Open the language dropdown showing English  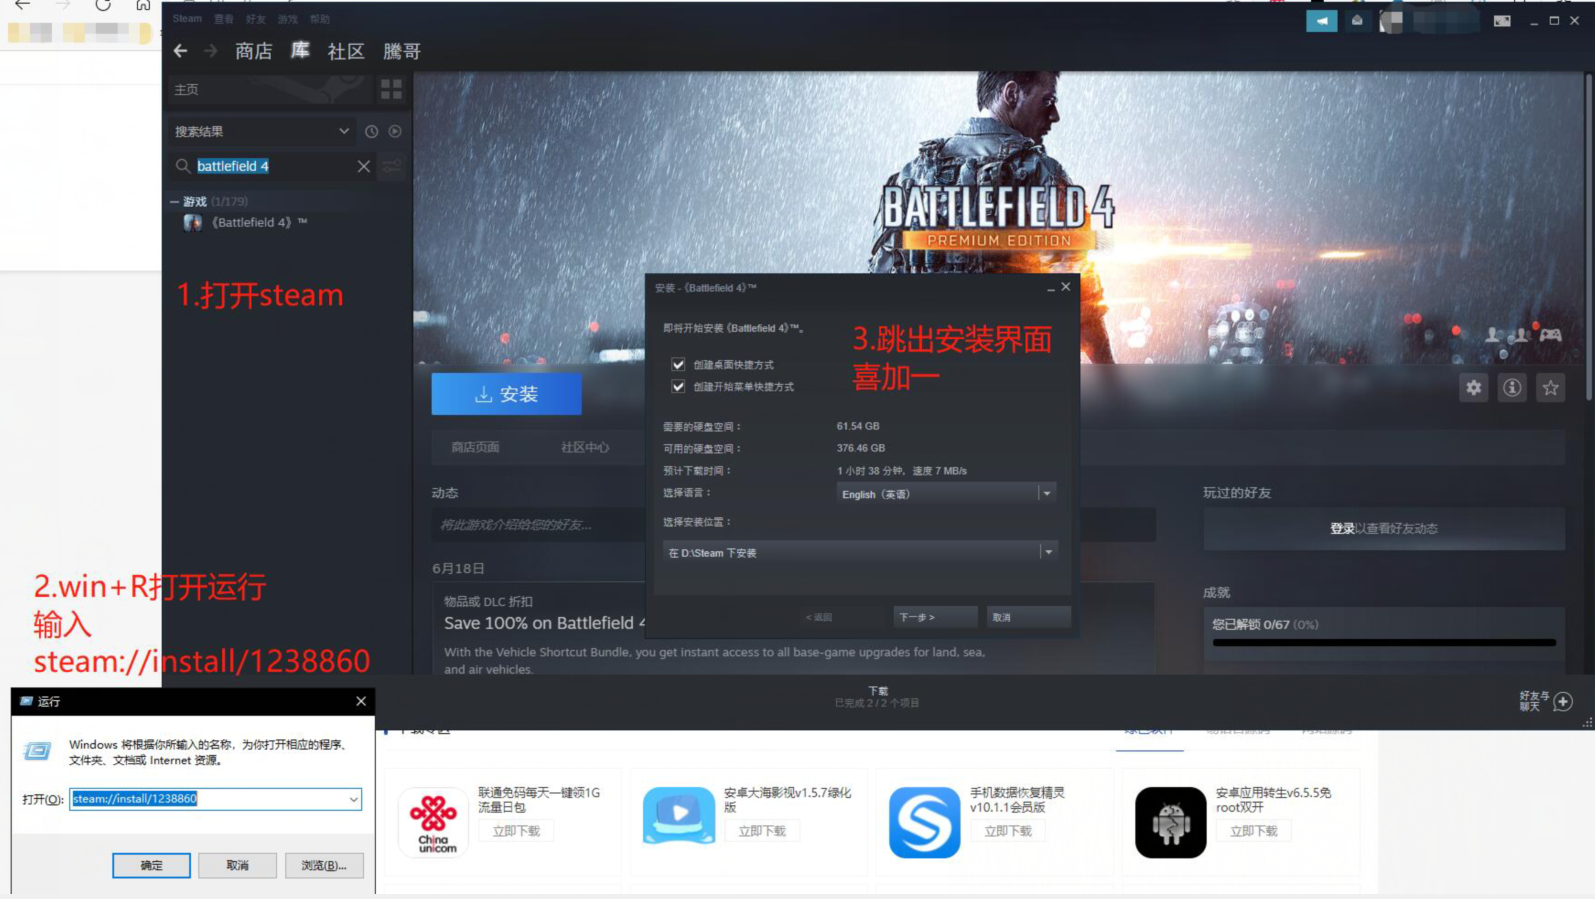946,494
